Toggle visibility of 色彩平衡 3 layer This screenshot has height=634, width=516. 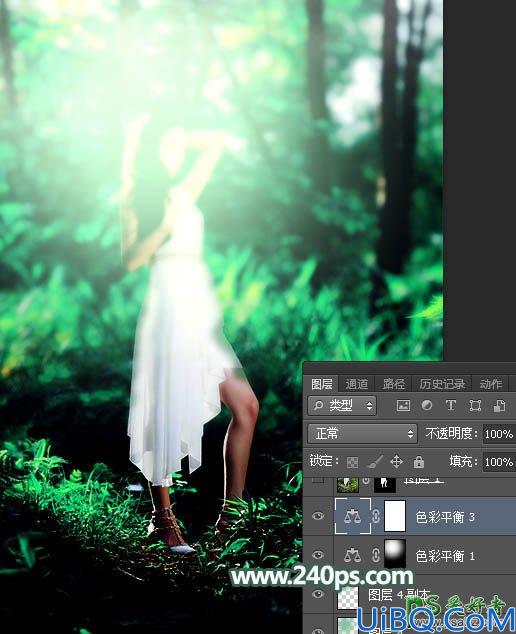(318, 516)
